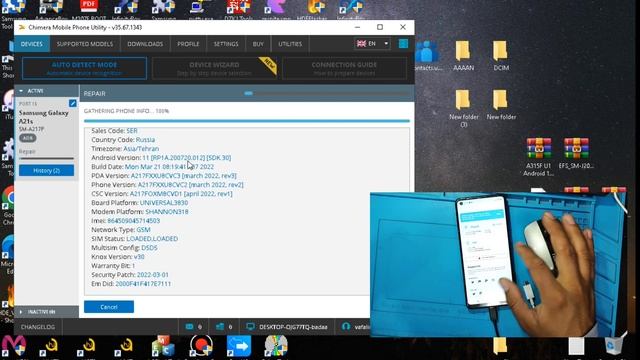Click the Board Platform UNIVERSAL3830 value

[164, 203]
